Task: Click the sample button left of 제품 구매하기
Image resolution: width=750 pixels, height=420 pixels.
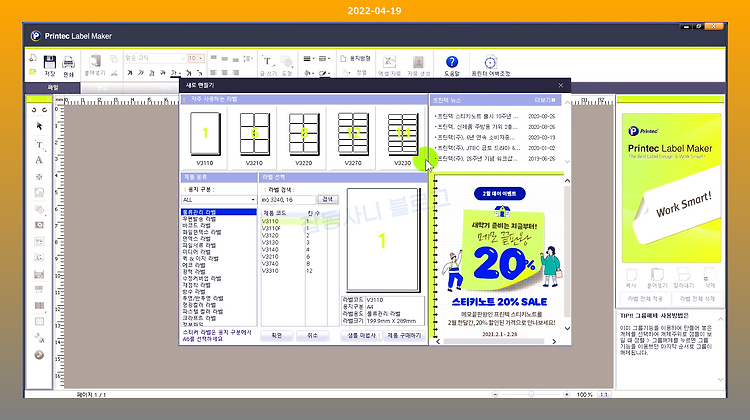Action: pos(362,336)
